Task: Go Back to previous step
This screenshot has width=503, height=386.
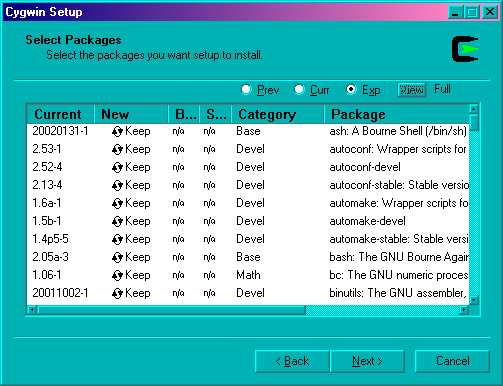Action: (x=292, y=361)
